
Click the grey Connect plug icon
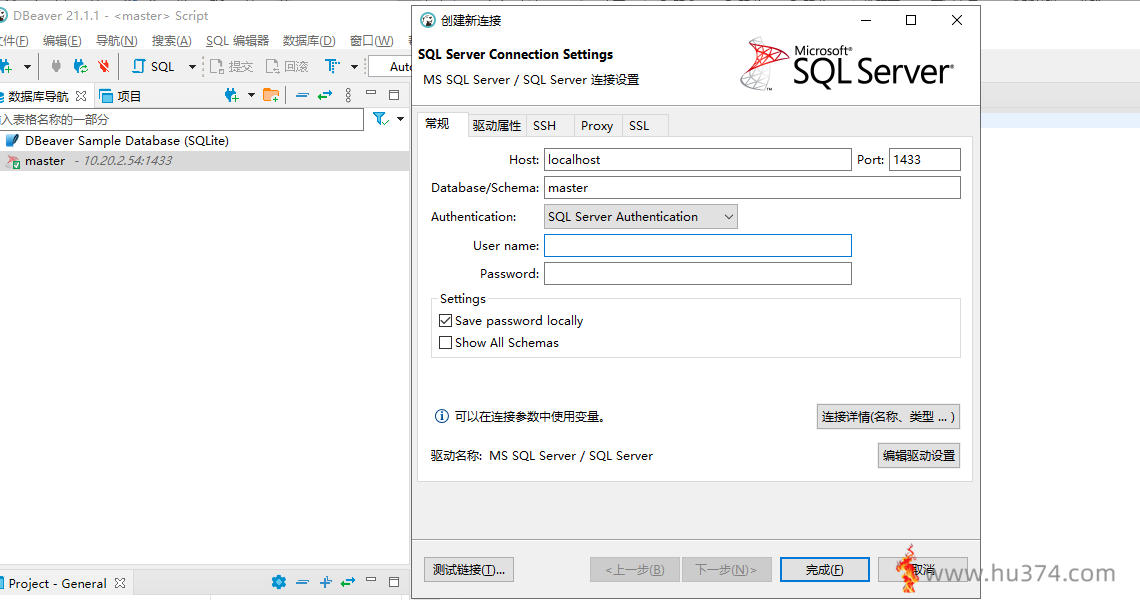(56, 66)
